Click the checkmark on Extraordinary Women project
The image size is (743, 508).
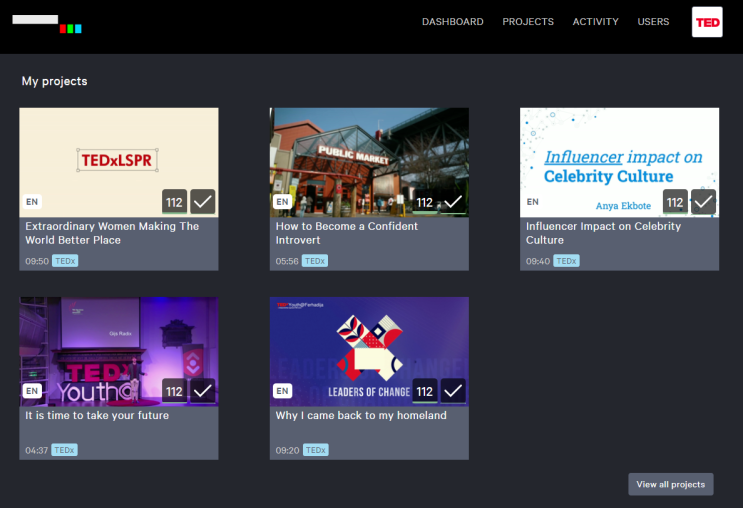(203, 202)
